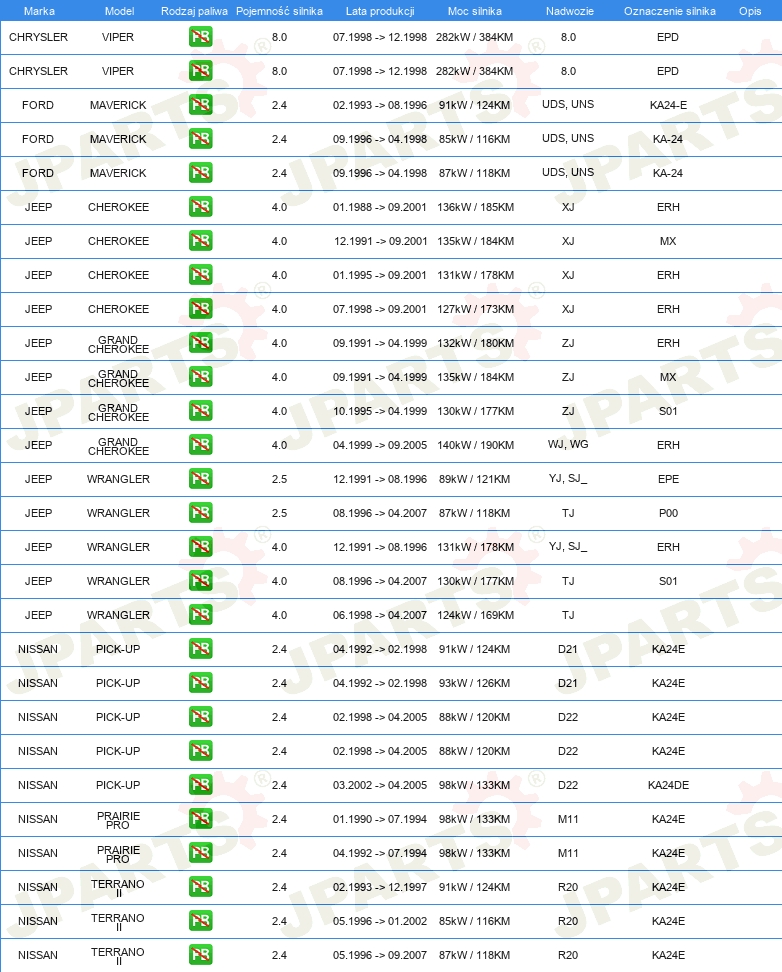Select petrol icon for Terrano II 85kW row

coord(200,921)
